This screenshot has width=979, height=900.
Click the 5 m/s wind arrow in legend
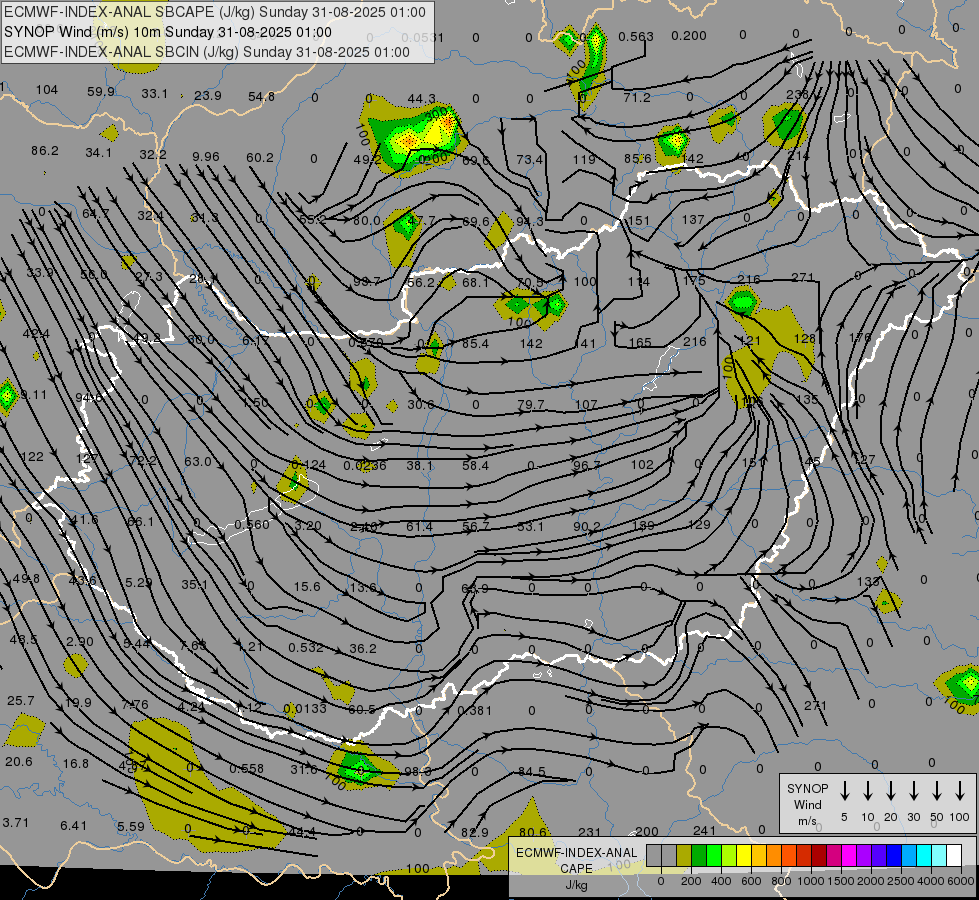[x=844, y=791]
